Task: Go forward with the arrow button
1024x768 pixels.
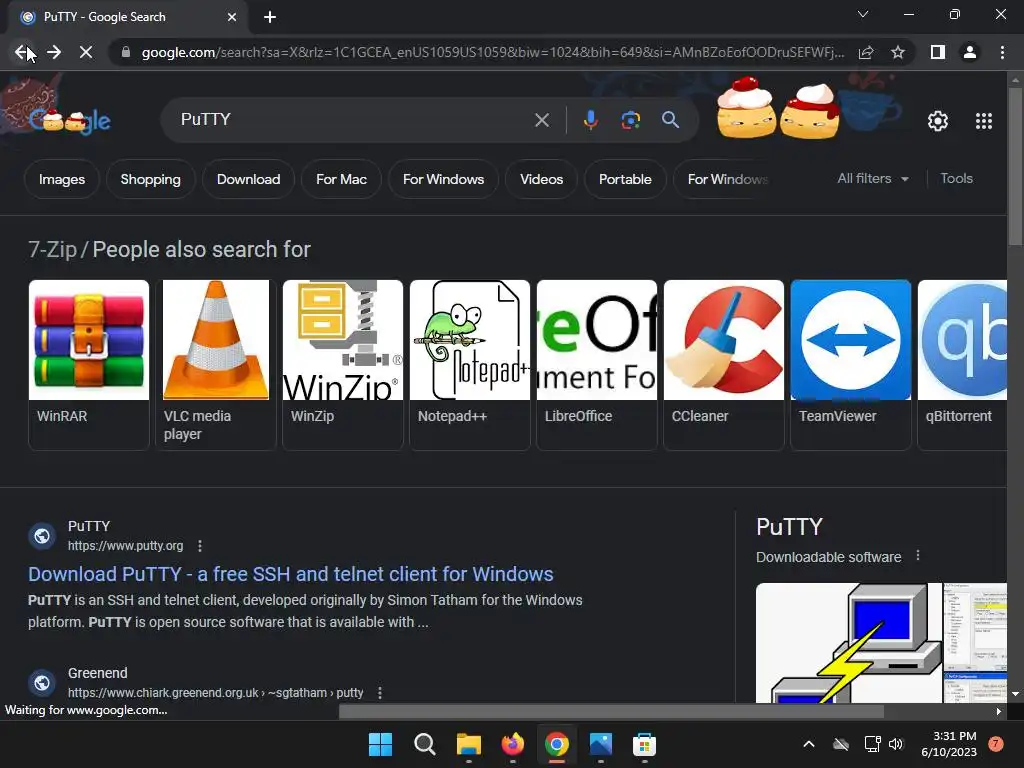Action: point(54,52)
